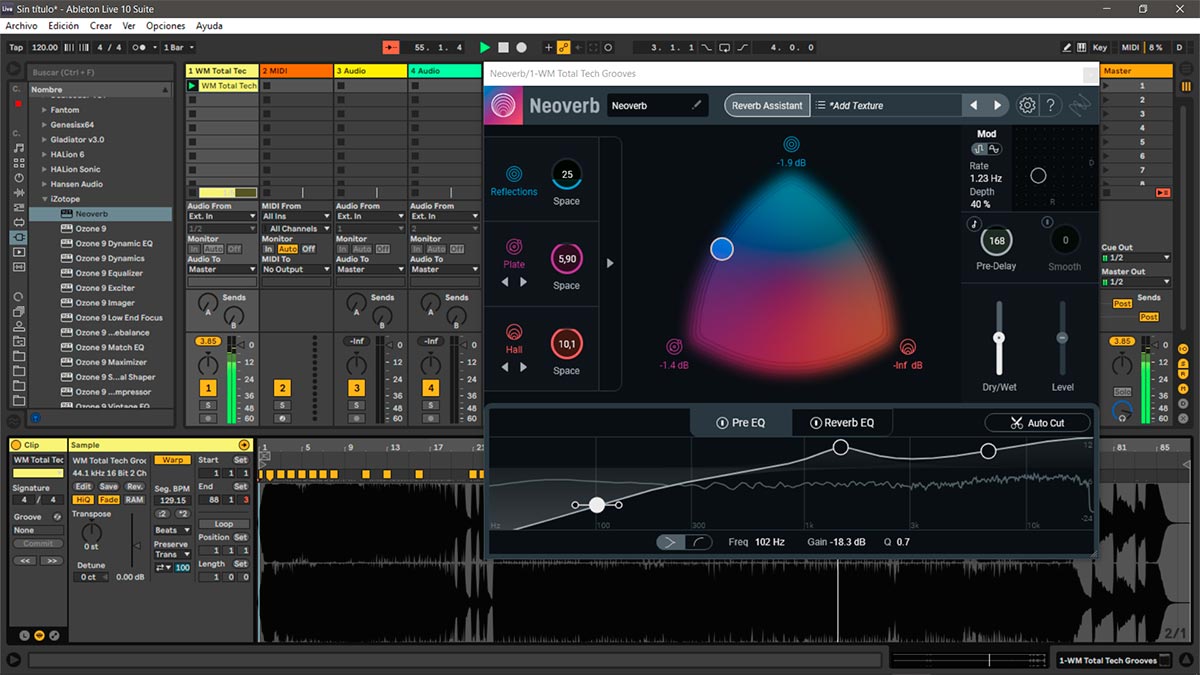This screenshot has height=675, width=1200.
Task: Select Ozone 9 Equalizer in browser
Action: [109, 273]
